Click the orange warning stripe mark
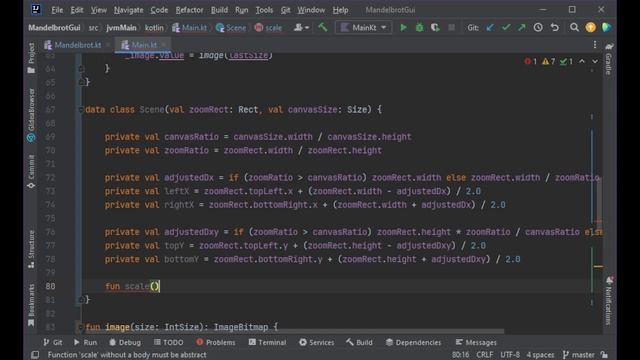This screenshot has width=640, height=360. click(598, 266)
